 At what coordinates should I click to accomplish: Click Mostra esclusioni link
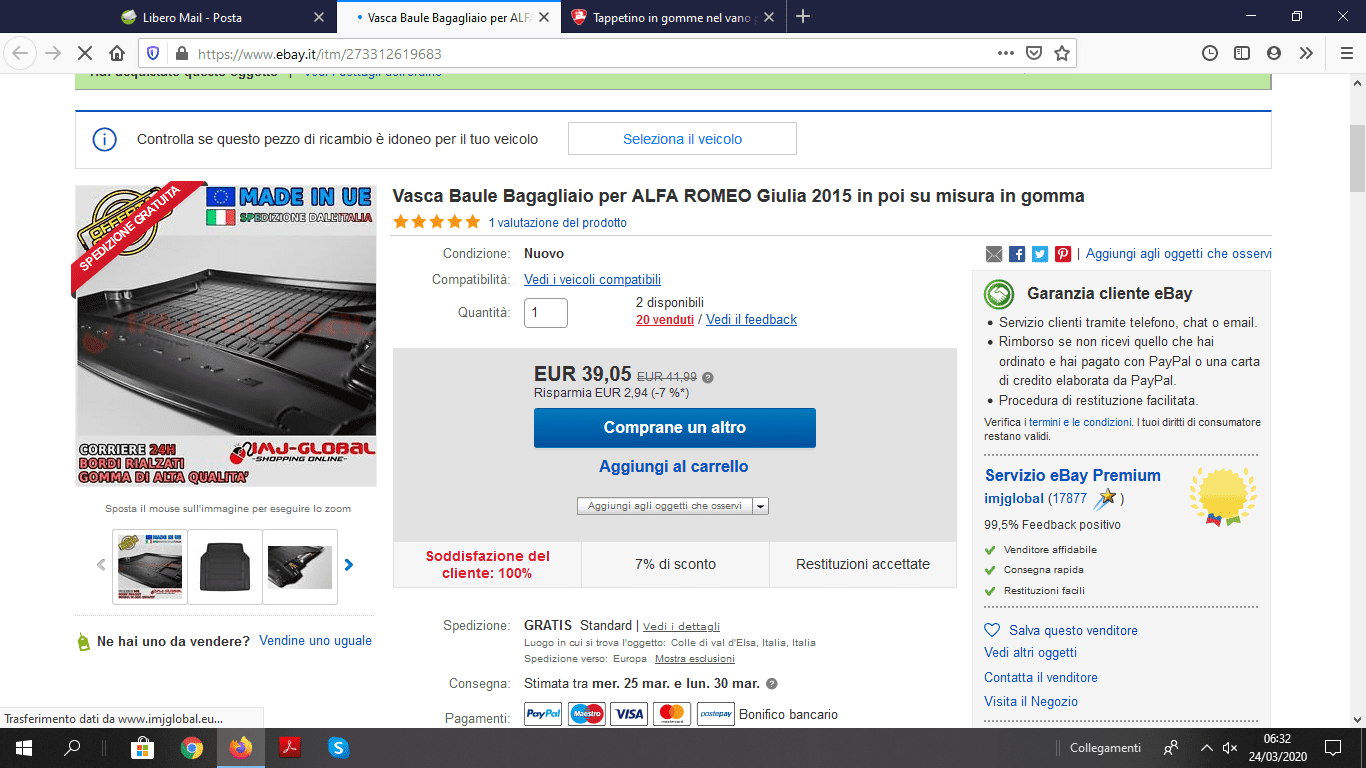pos(695,658)
